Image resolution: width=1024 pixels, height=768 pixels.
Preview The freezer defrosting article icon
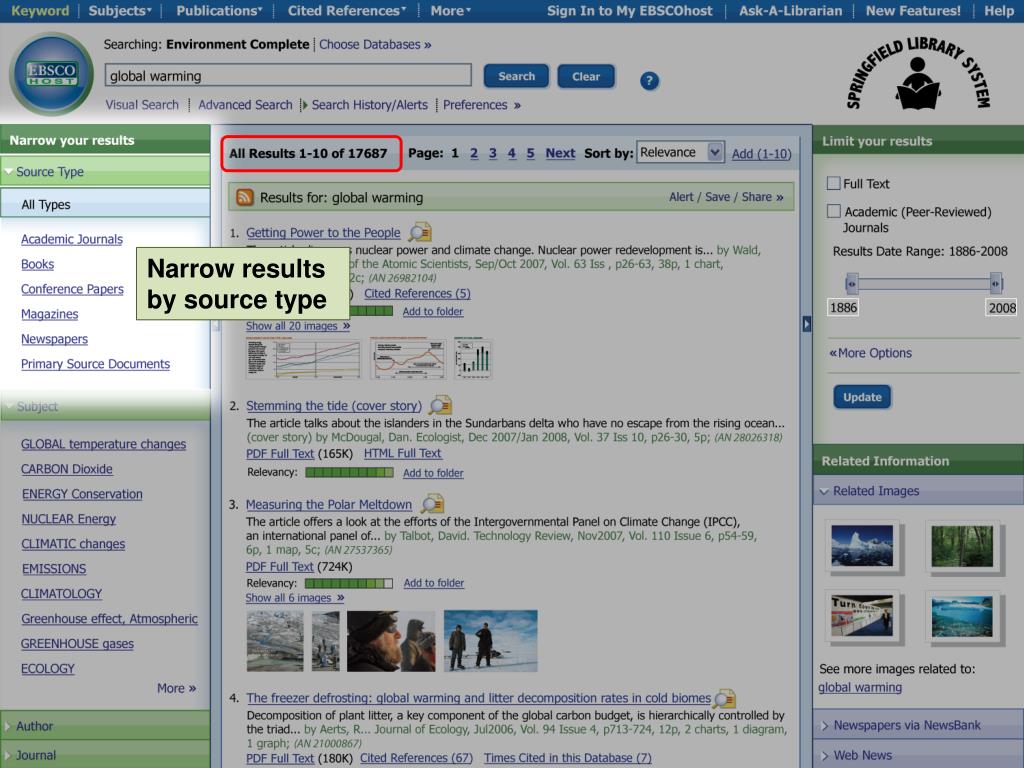point(724,697)
